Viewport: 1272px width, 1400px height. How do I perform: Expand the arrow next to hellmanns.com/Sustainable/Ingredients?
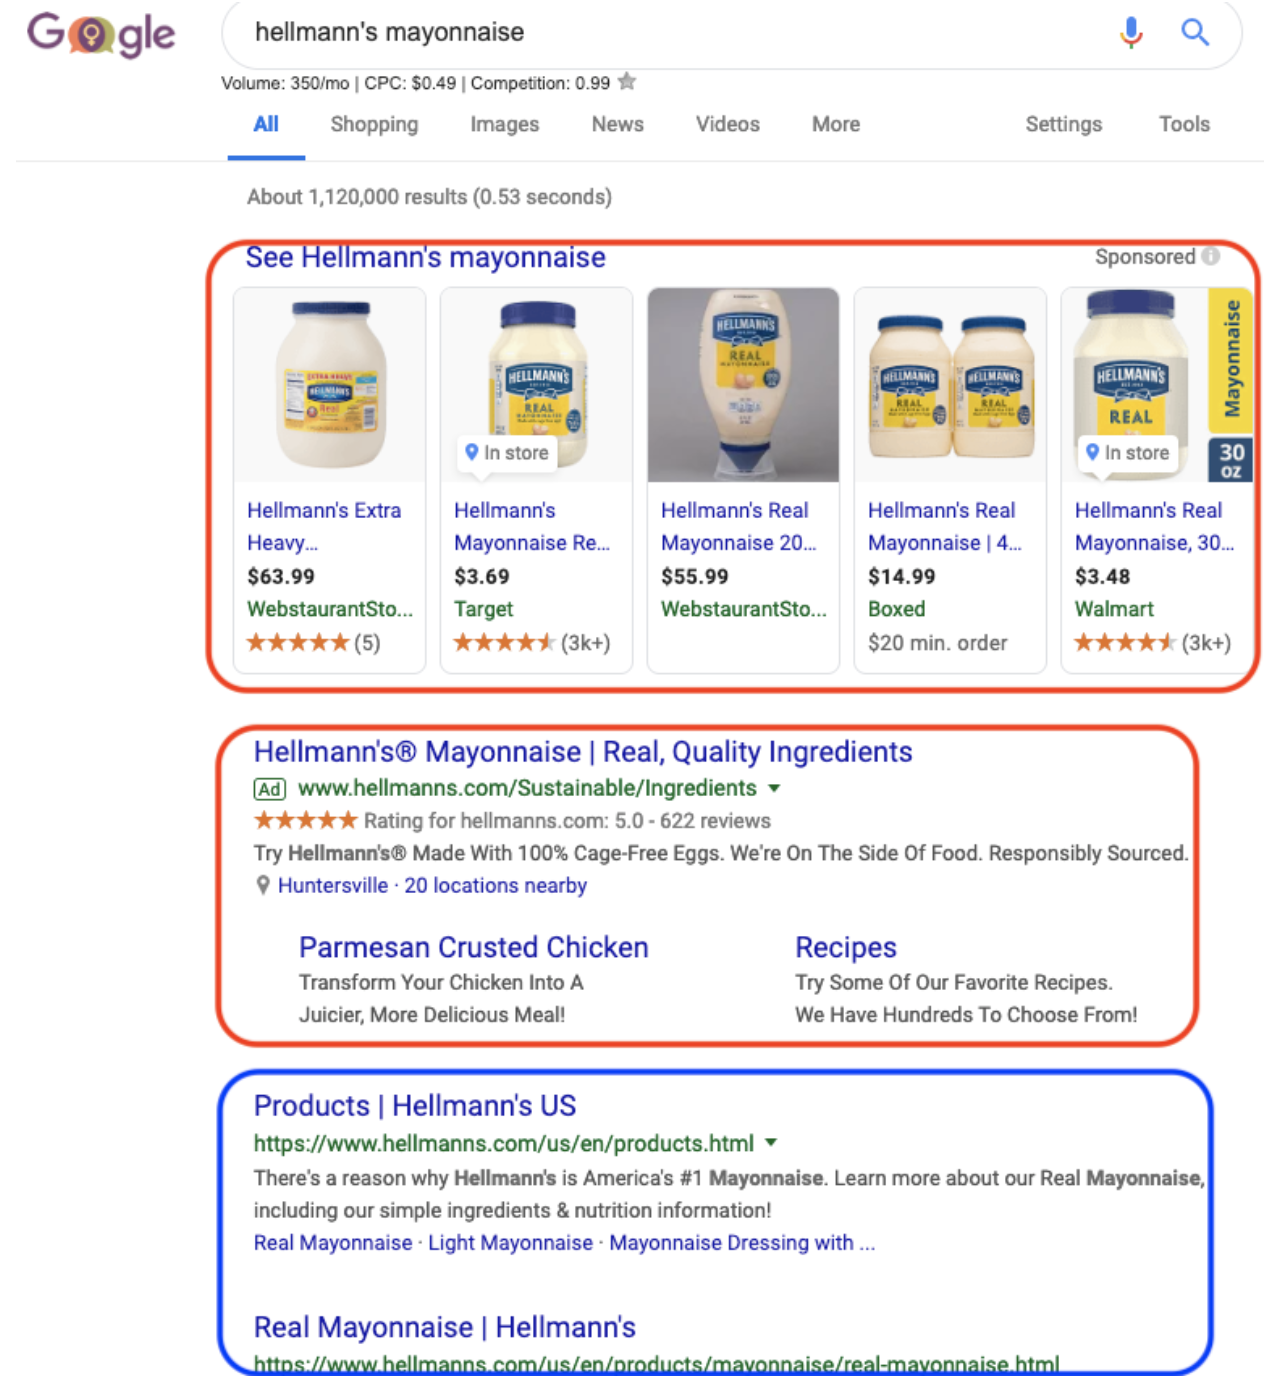click(774, 789)
